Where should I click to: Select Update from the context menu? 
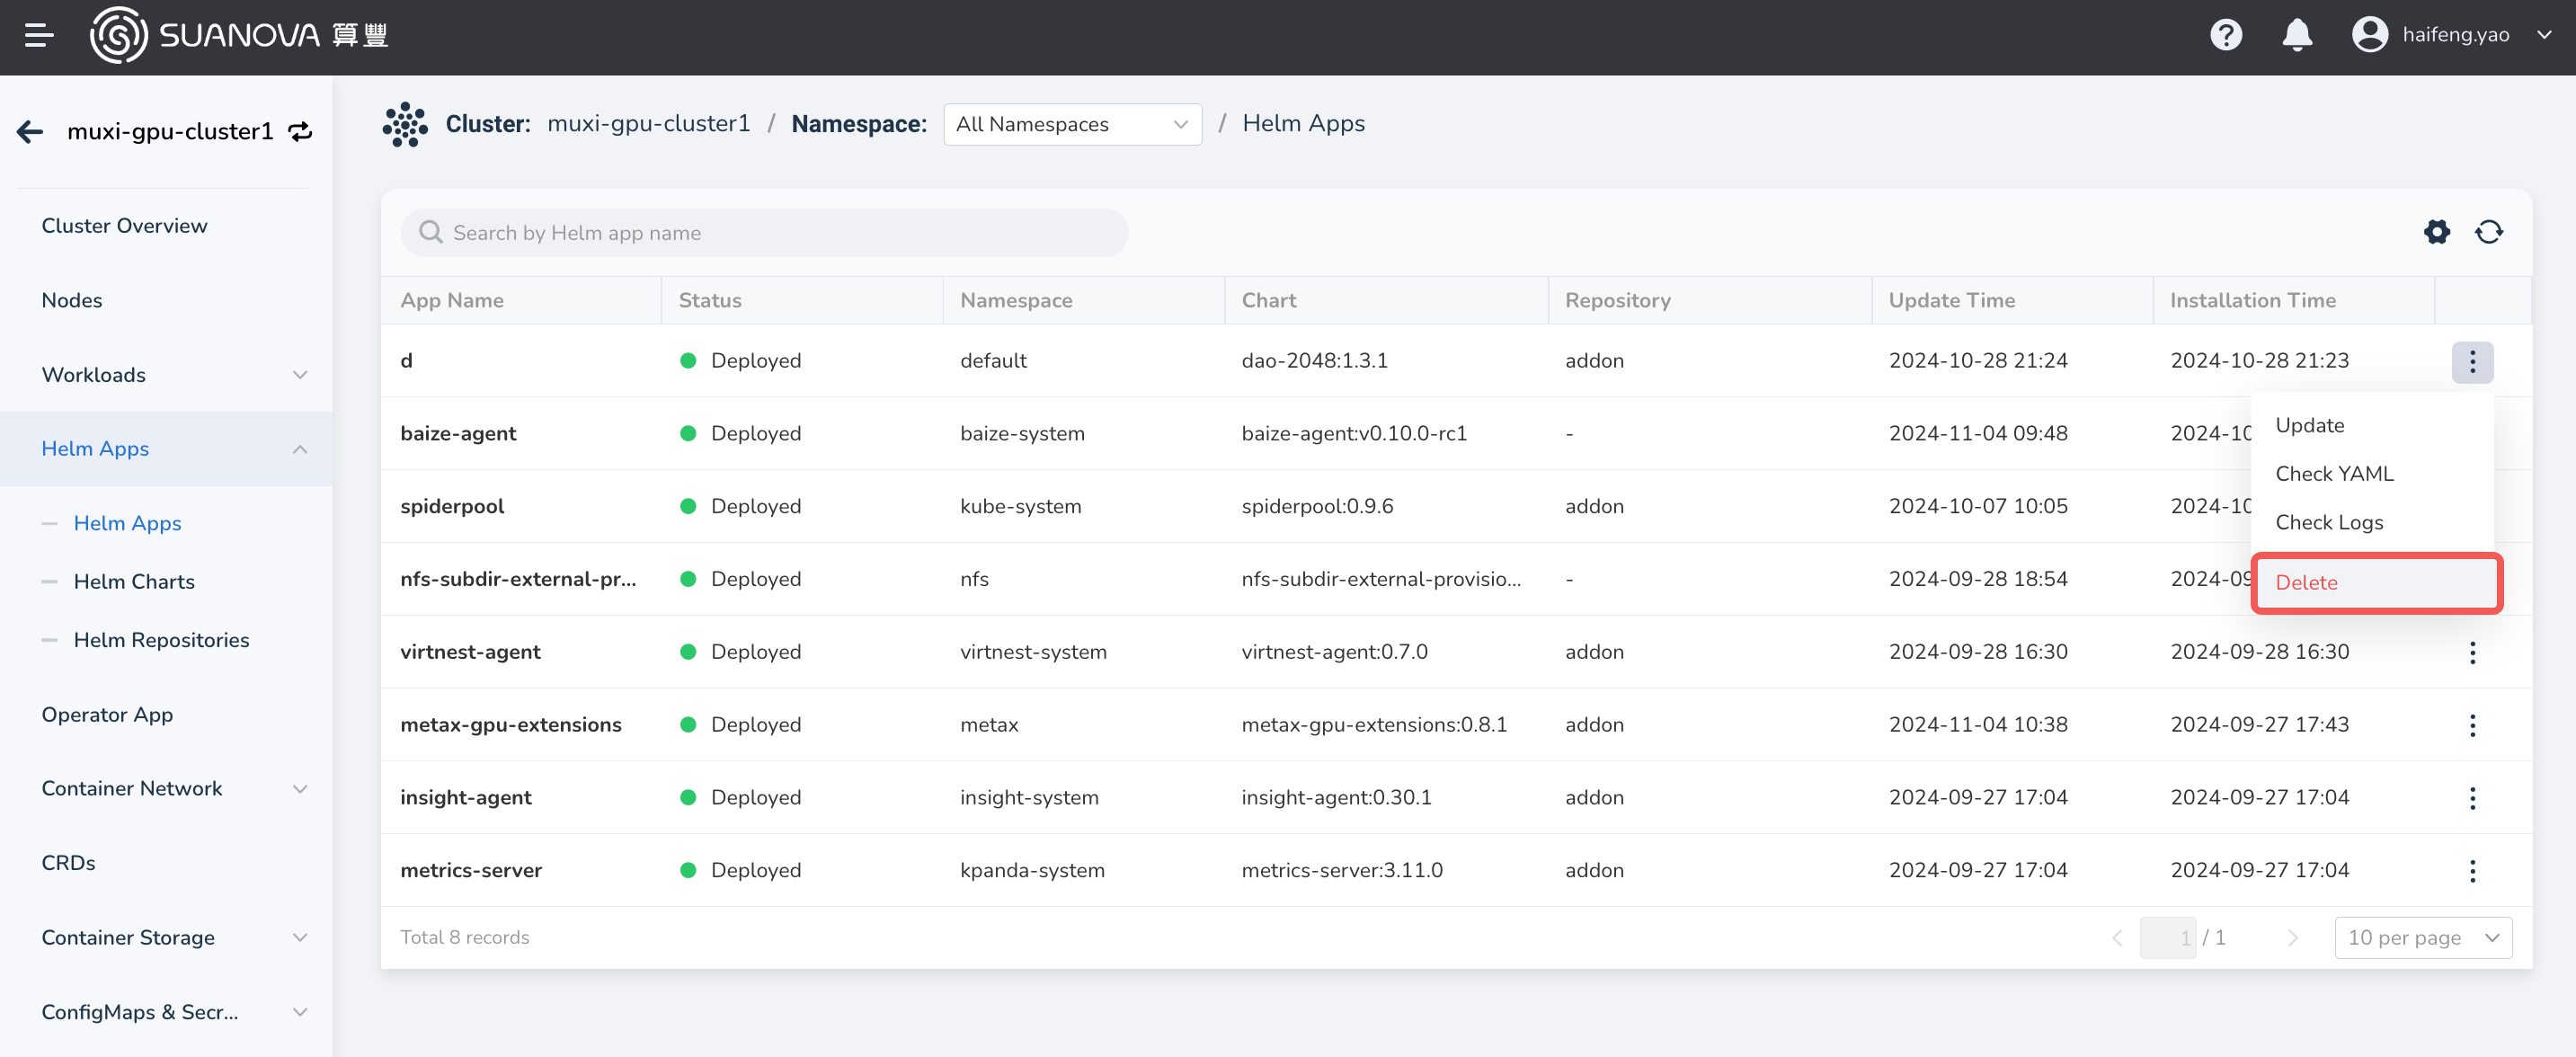2310,424
